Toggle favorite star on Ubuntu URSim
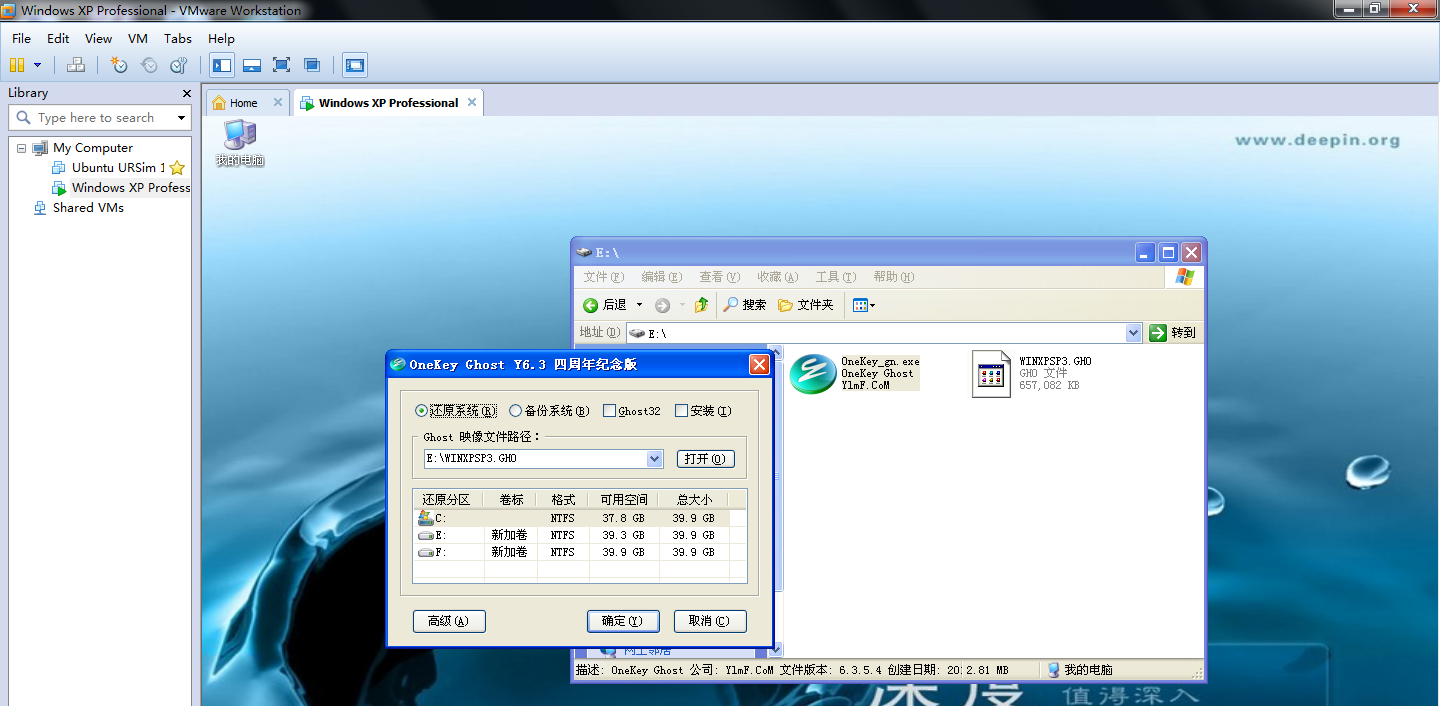 (177, 167)
